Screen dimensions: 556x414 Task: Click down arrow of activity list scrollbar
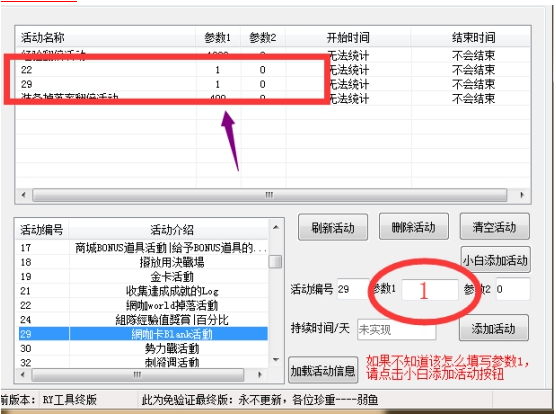click(x=276, y=359)
